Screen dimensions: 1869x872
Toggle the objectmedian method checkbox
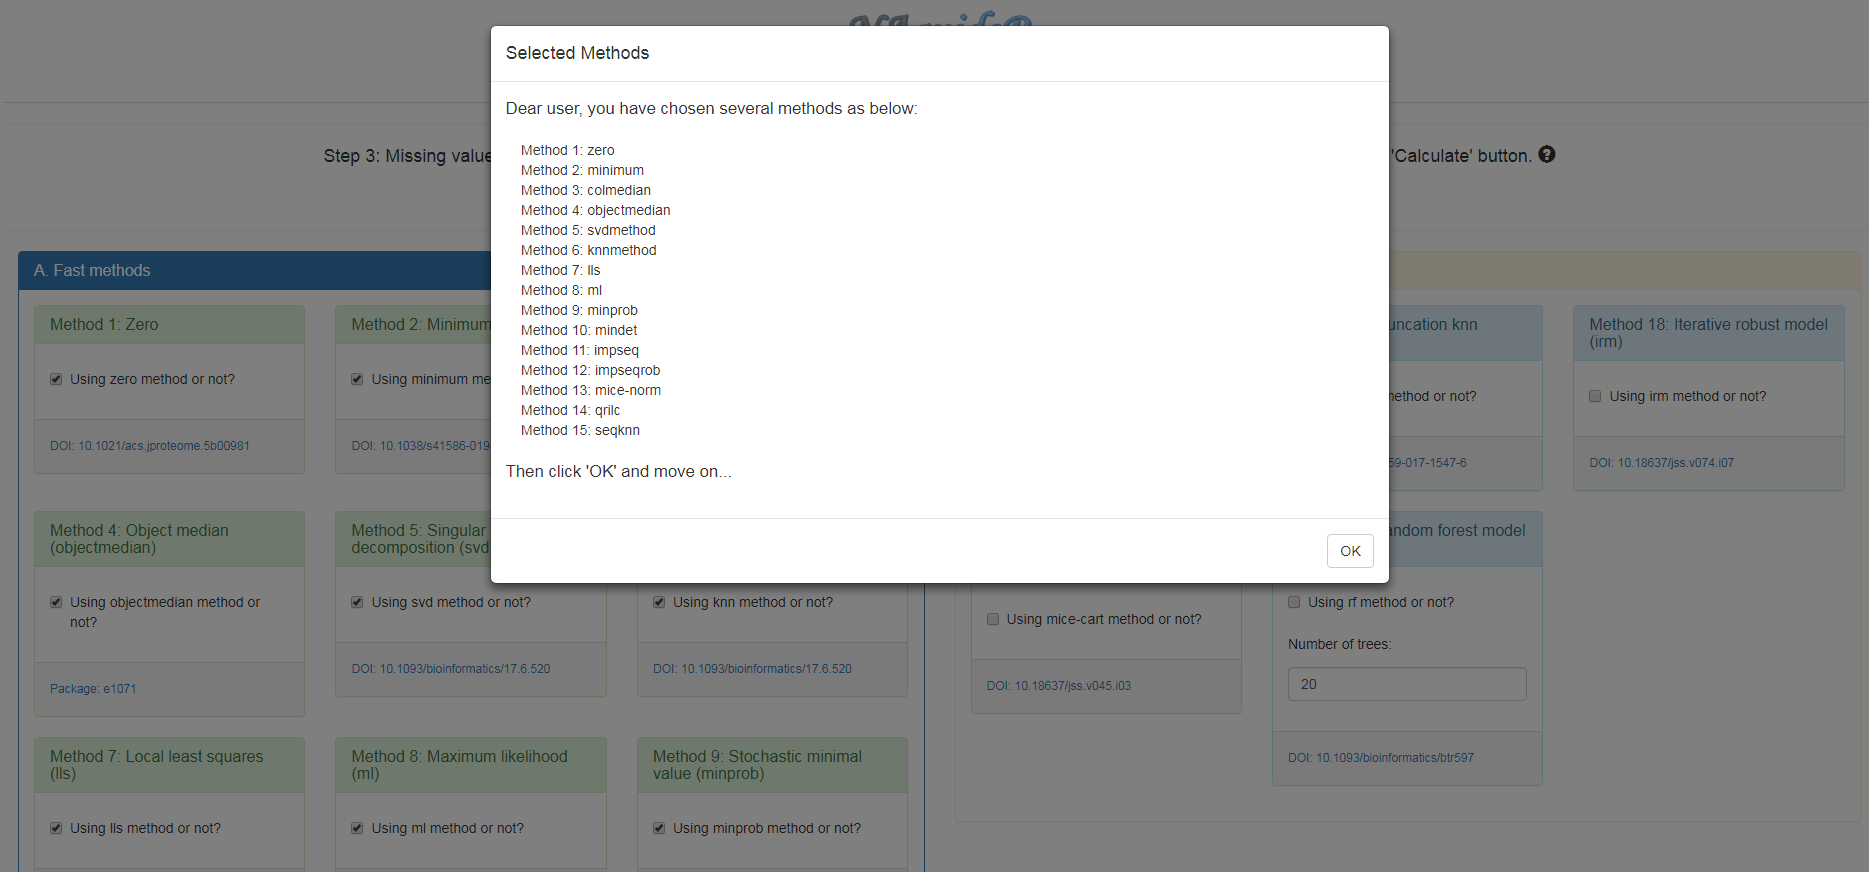56,602
